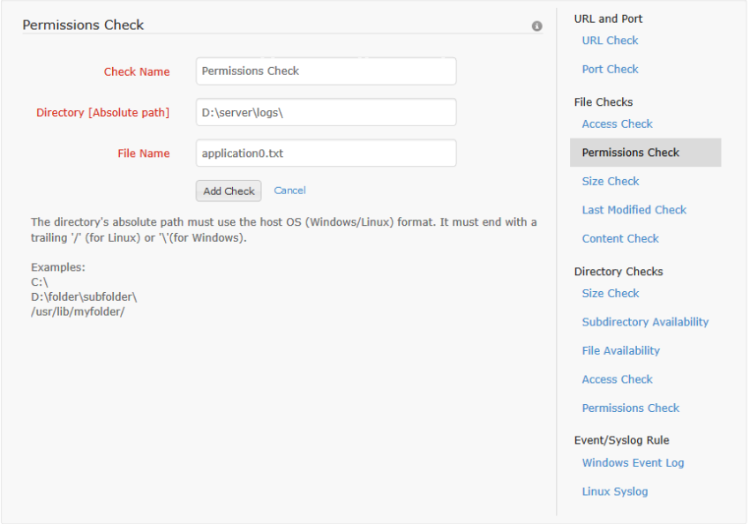Image resolution: width=750 pixels, height=524 pixels.
Task: Open Size Check under File Checks
Action: (x=610, y=181)
